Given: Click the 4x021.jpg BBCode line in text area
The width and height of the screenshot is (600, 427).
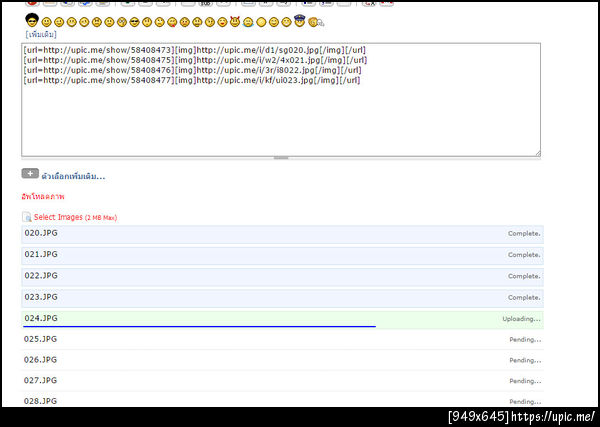Looking at the screenshot, I should 195,60.
